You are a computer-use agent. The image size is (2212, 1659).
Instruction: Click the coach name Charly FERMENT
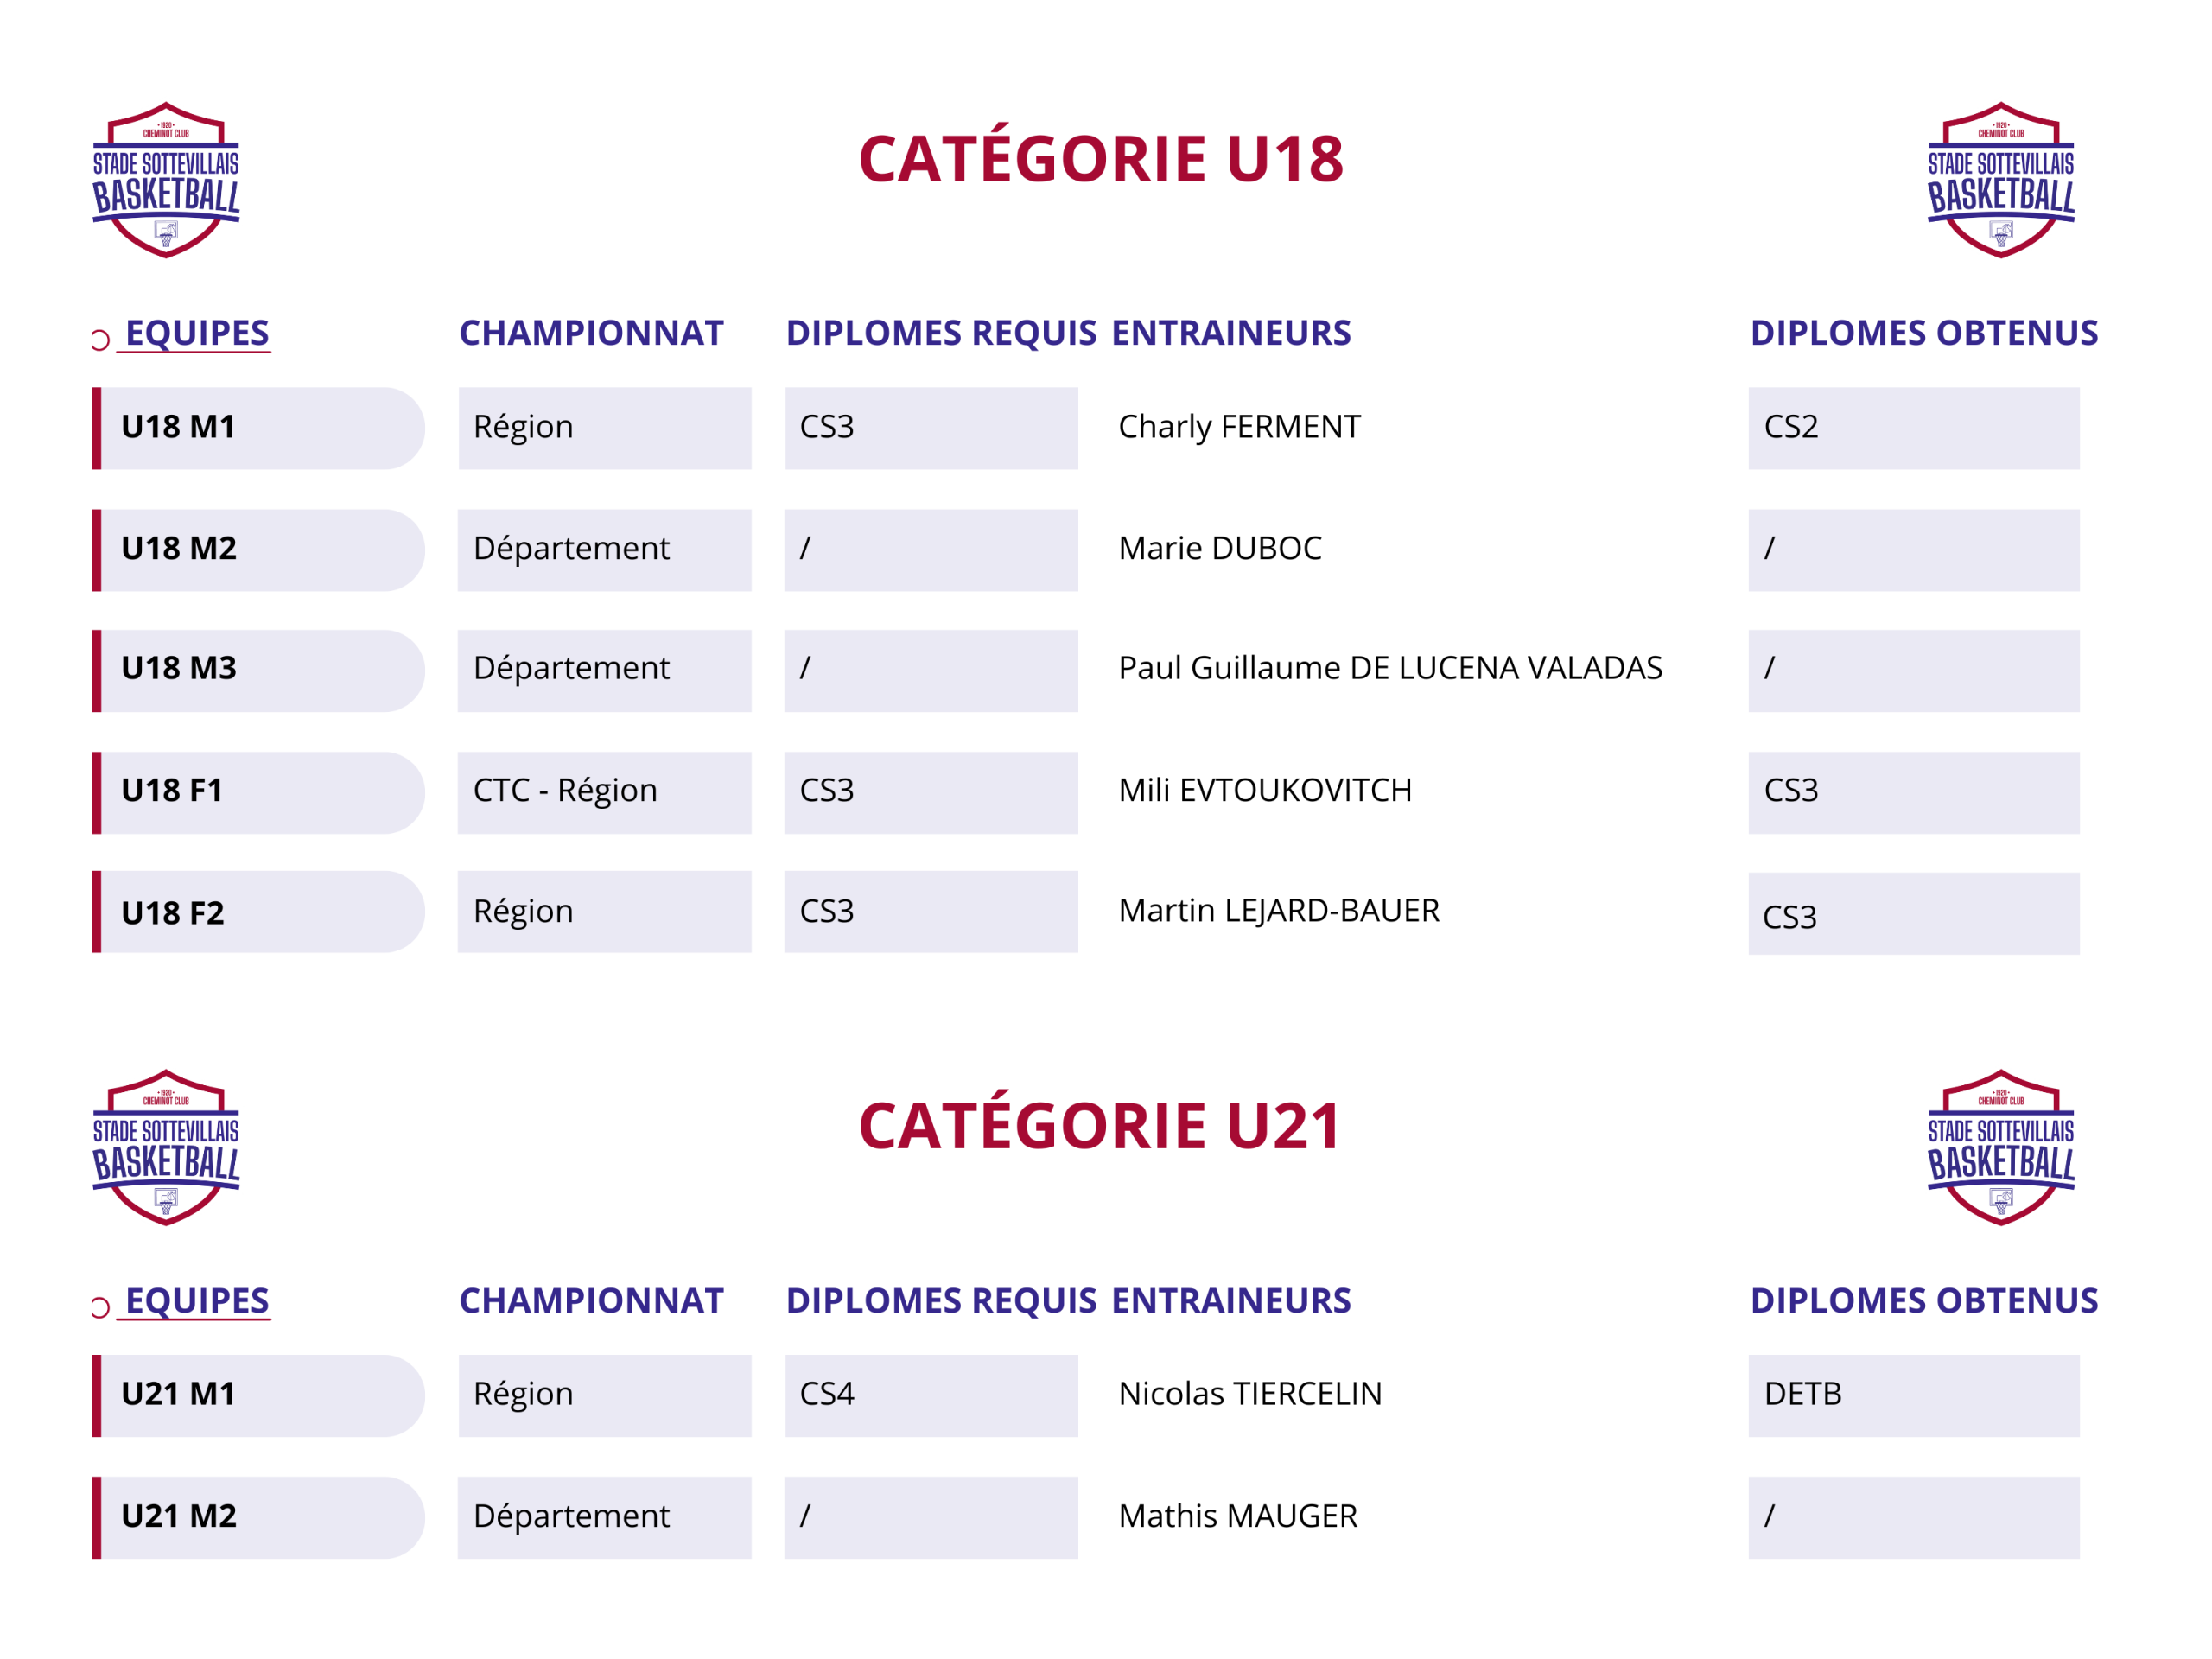coord(1239,427)
